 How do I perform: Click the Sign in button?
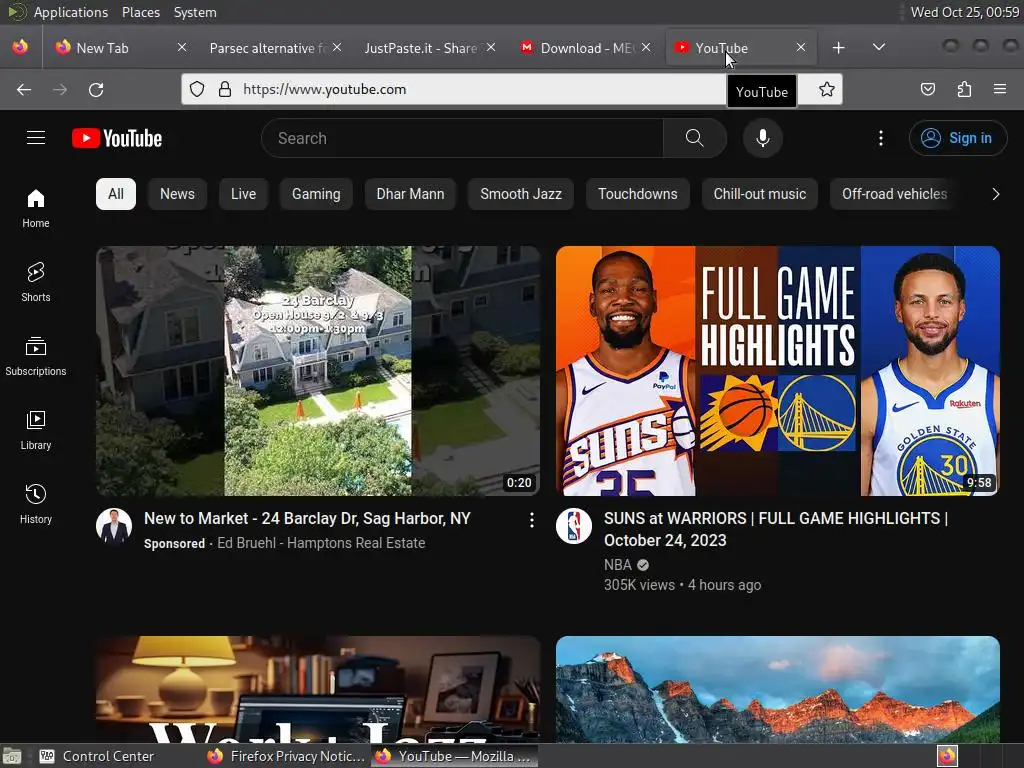958,138
